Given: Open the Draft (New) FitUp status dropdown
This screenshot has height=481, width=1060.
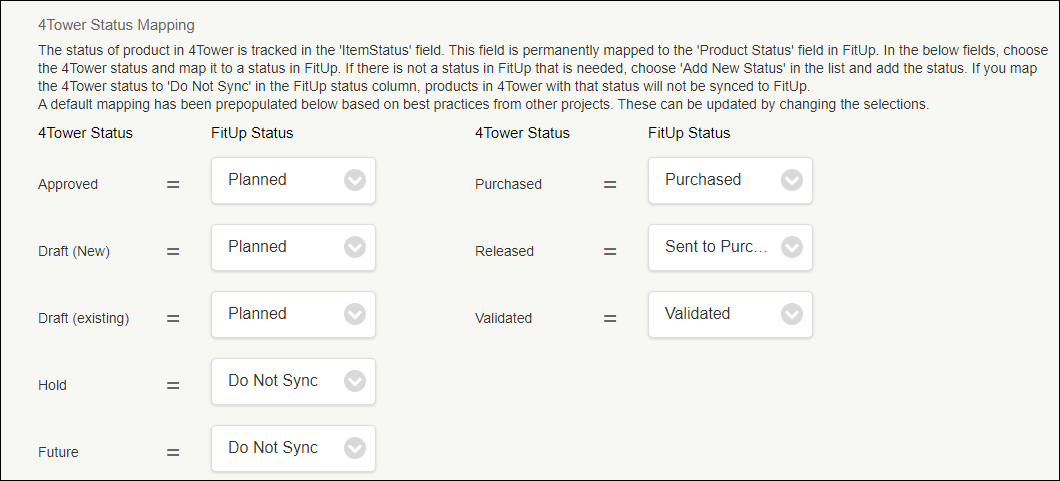Looking at the screenshot, I should pyautogui.click(x=293, y=247).
